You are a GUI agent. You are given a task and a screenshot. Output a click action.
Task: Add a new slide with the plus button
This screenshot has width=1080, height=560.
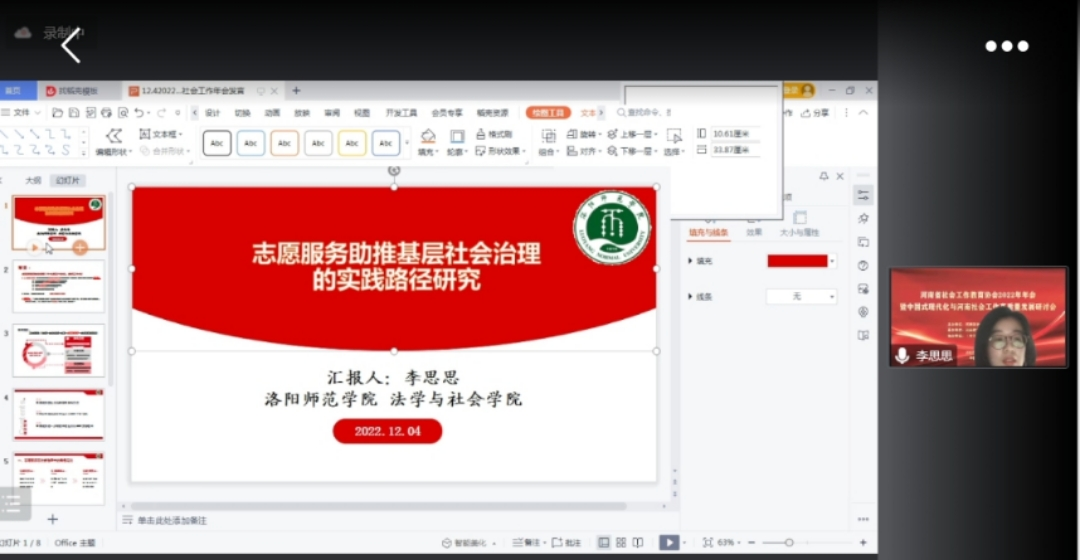click(x=52, y=519)
